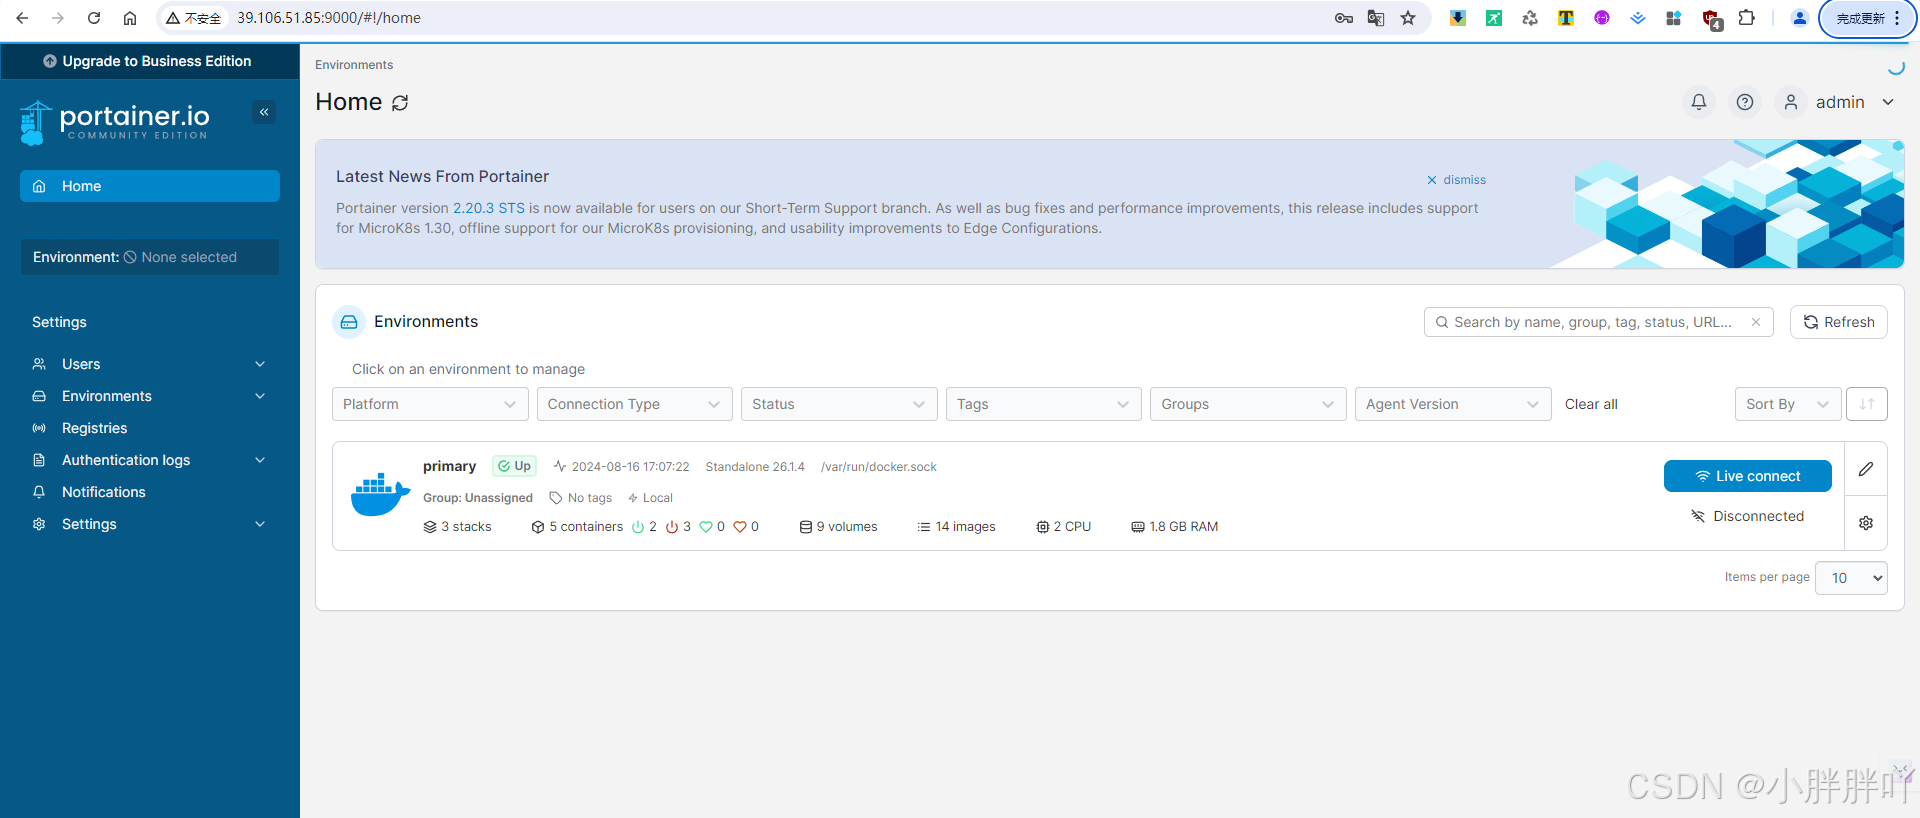1920x818 pixels.
Task: Click the portainer.io logo
Action: (114, 123)
